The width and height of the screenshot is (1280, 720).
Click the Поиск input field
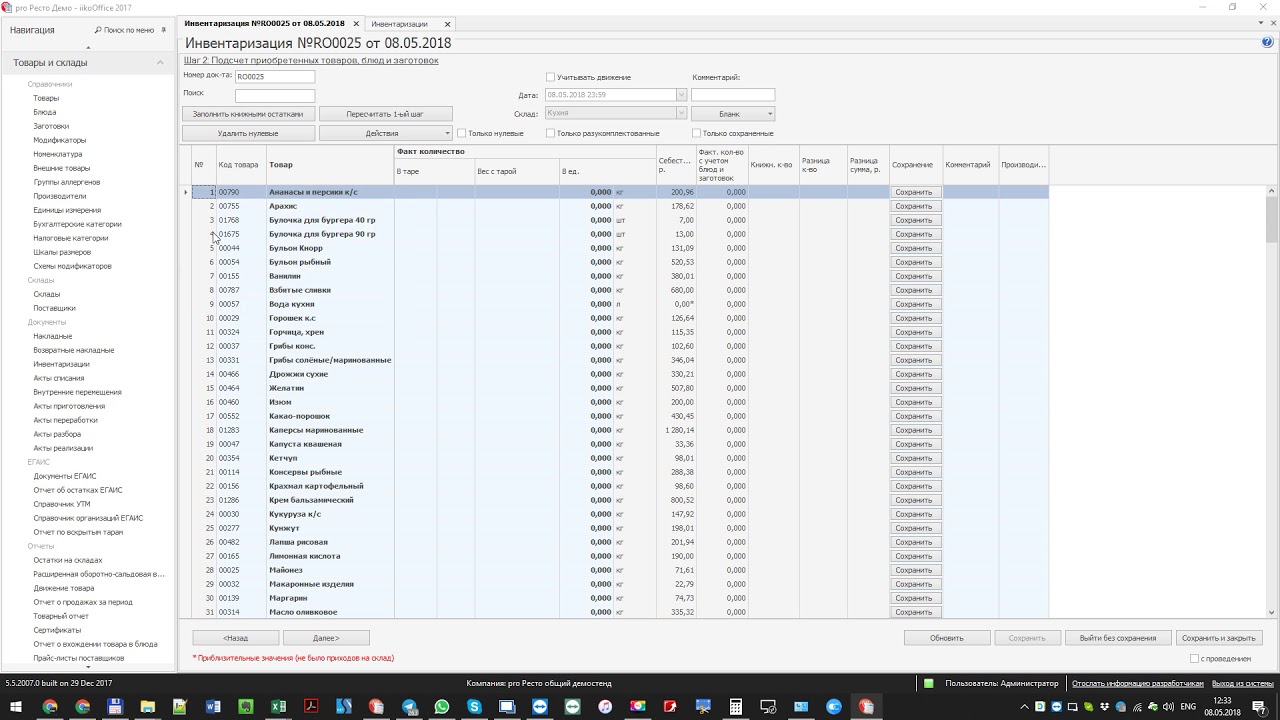(x=275, y=96)
